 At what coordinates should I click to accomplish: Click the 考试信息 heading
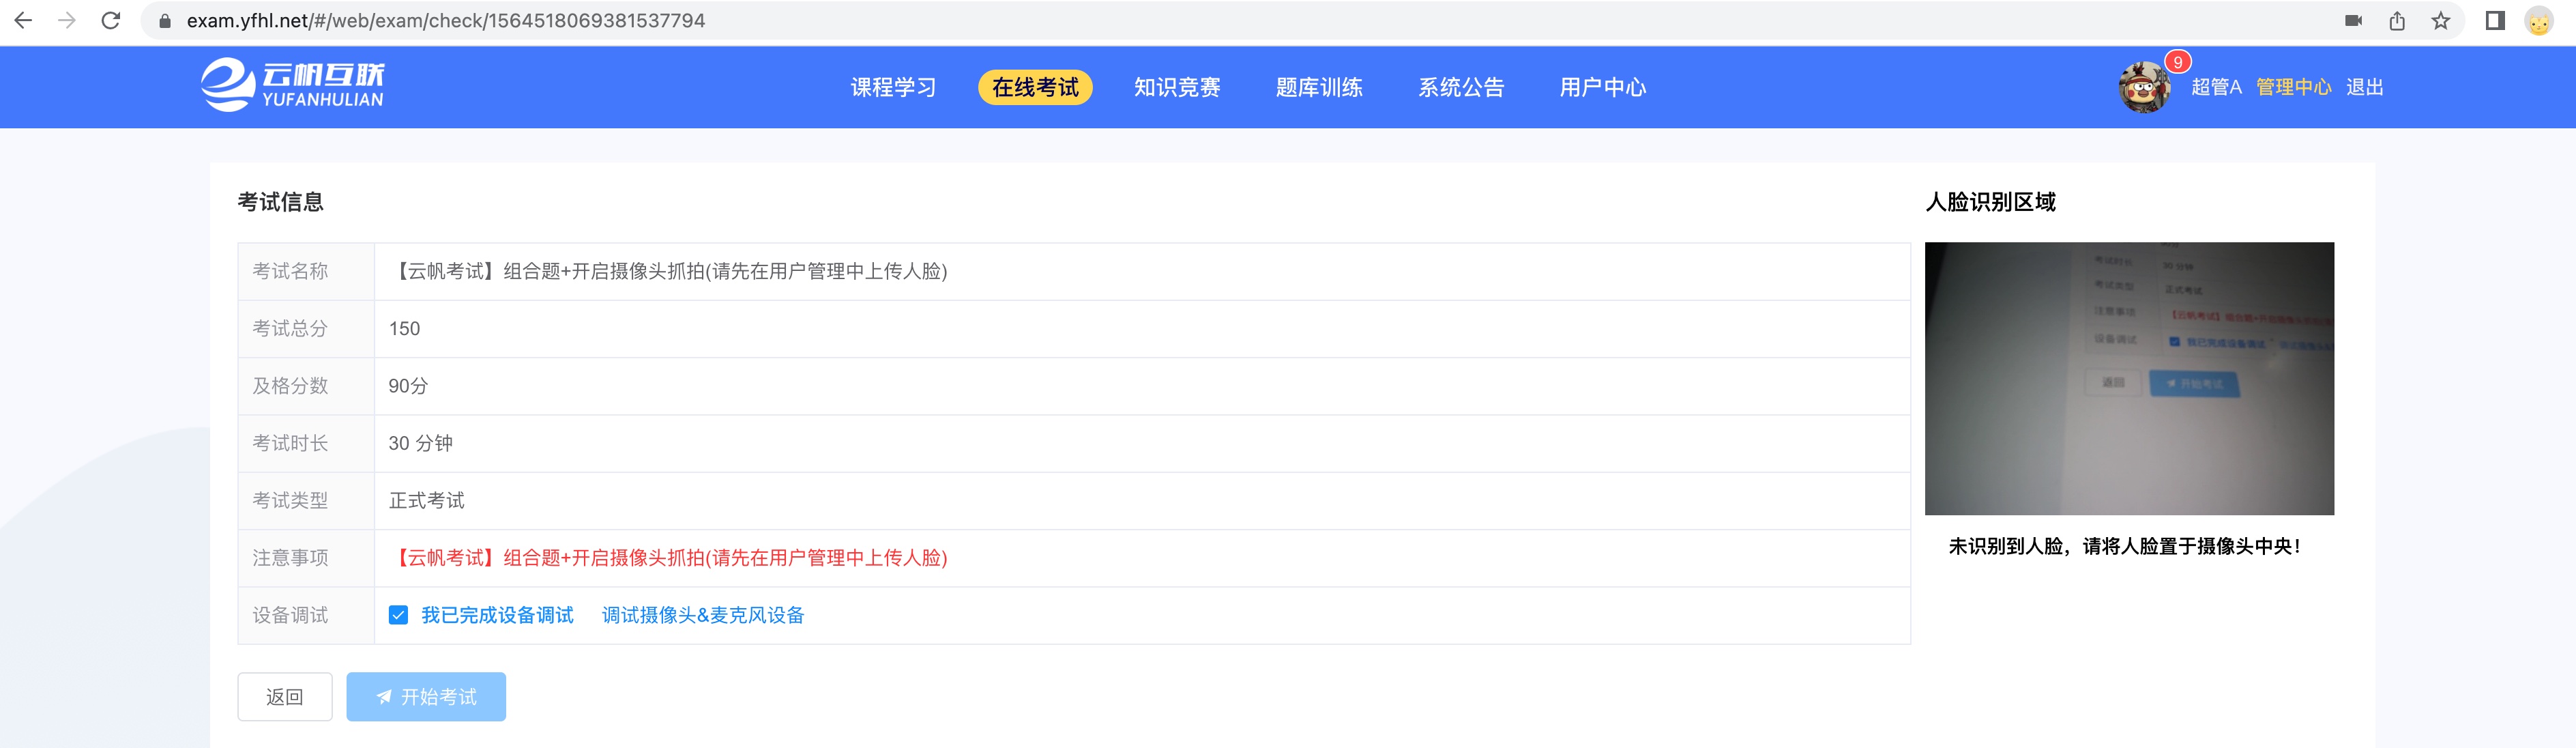point(281,202)
